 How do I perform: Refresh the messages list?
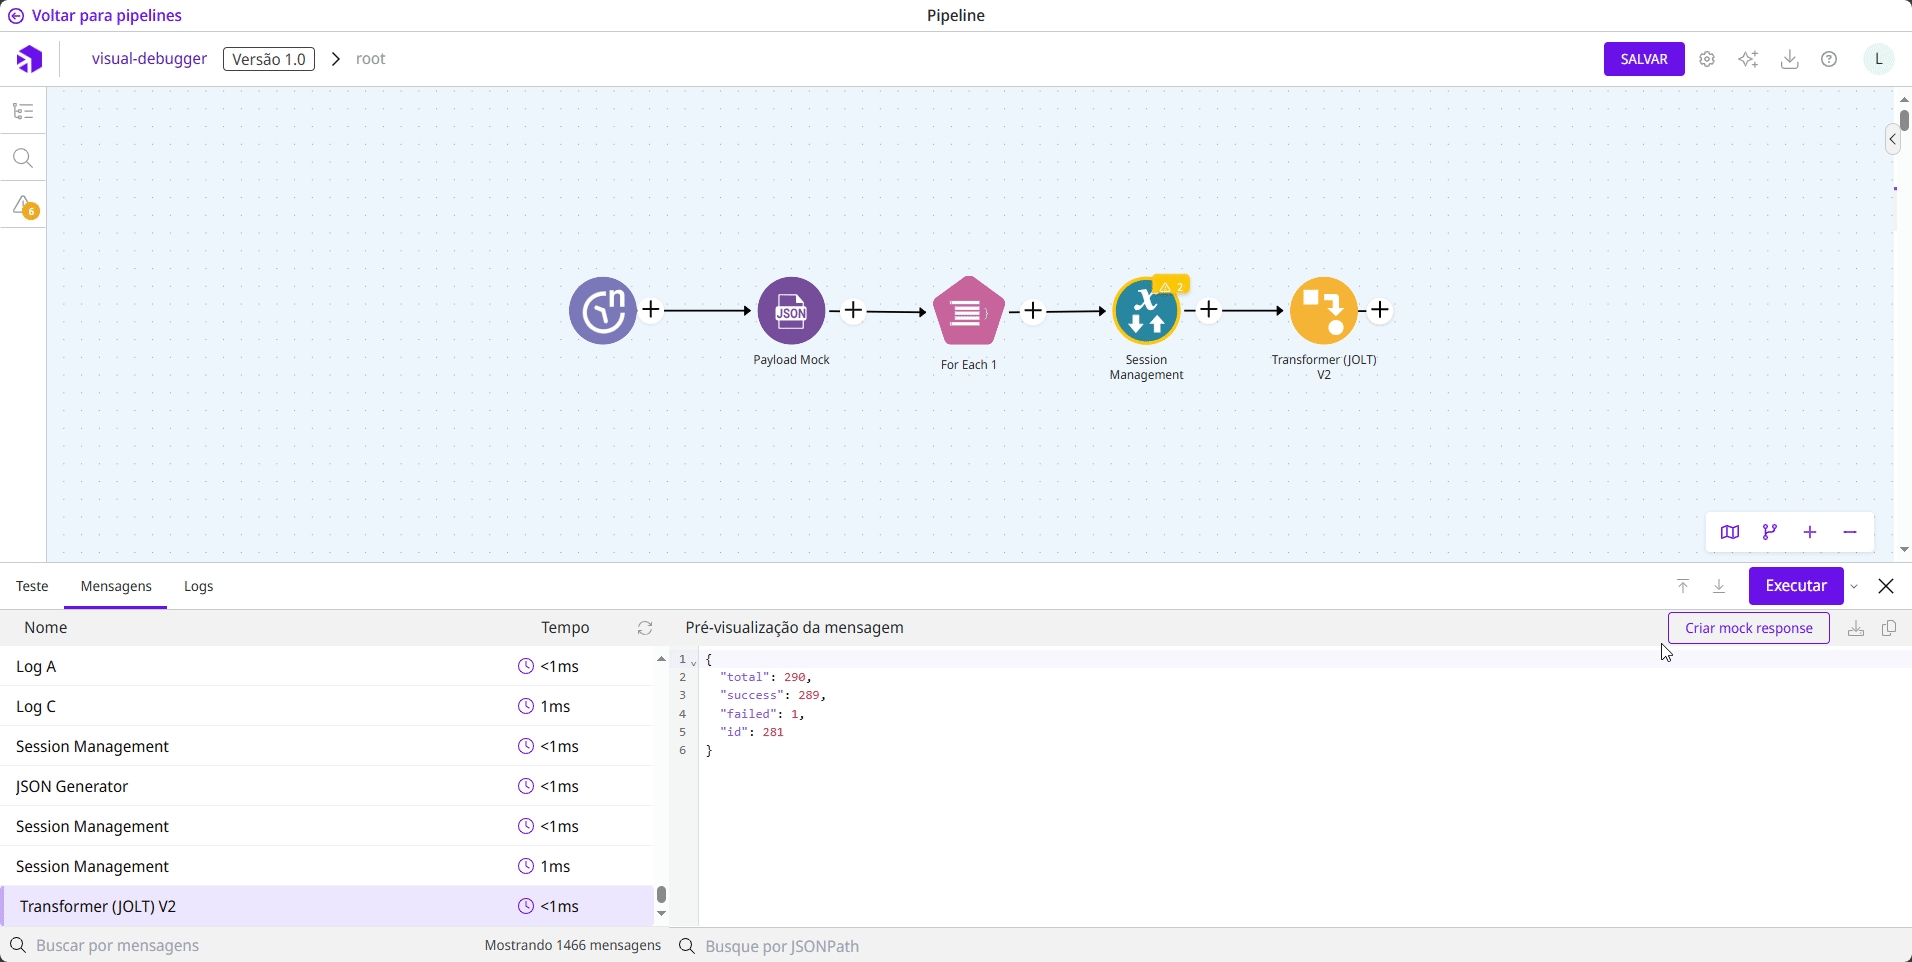point(645,628)
